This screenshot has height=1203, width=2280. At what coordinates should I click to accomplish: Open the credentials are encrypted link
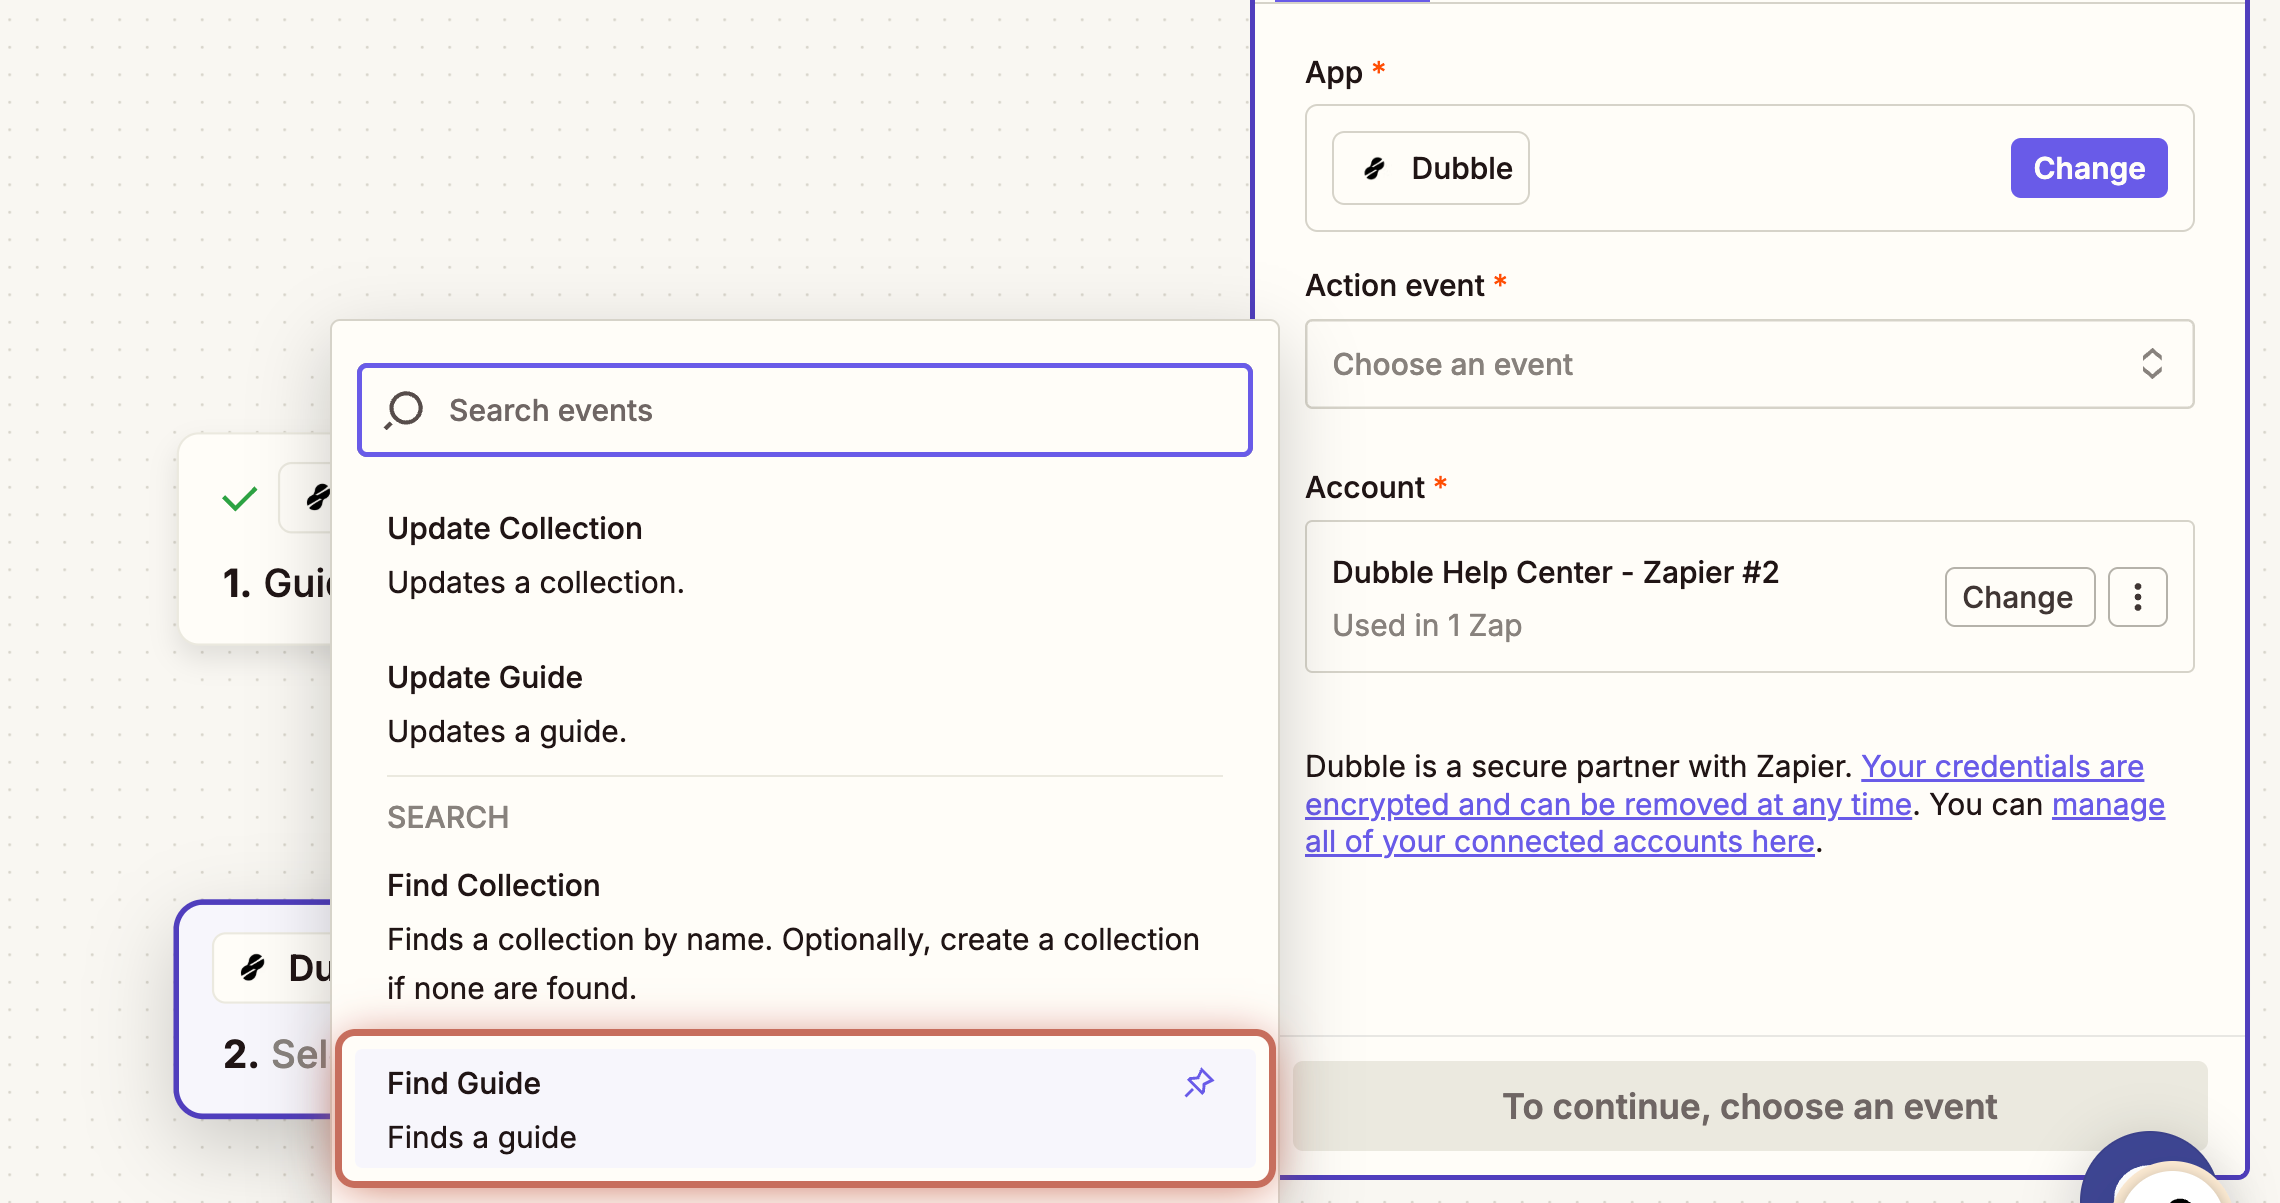1724,785
